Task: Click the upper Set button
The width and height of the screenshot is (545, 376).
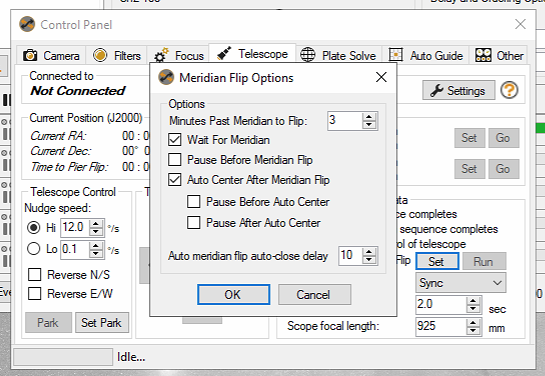Action: 469,138
